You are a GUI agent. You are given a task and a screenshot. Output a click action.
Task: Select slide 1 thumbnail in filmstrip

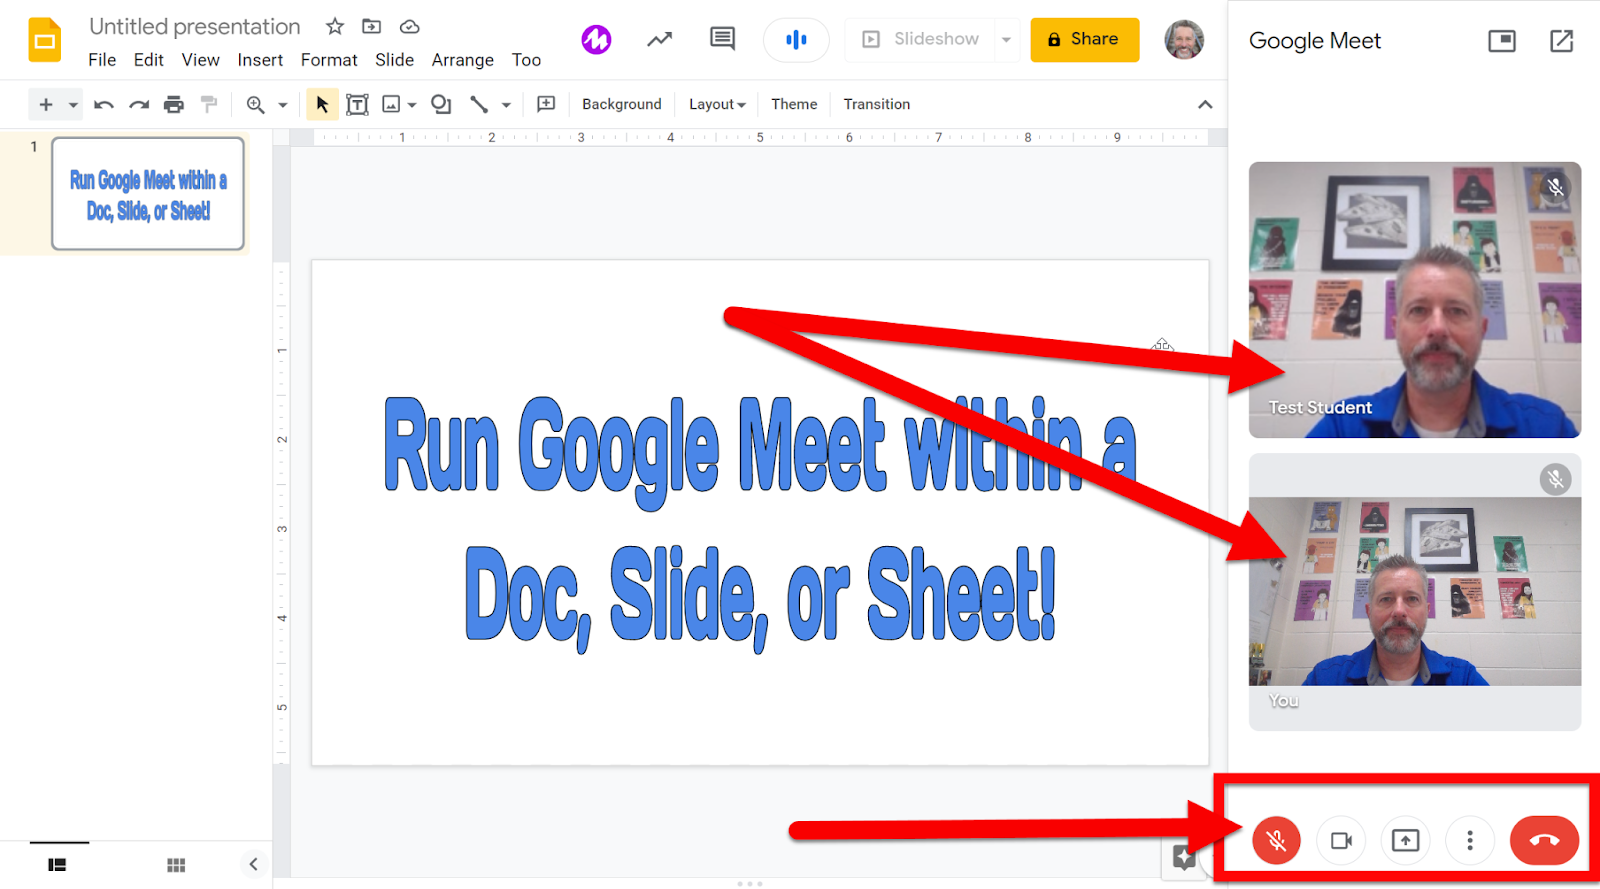(x=148, y=193)
